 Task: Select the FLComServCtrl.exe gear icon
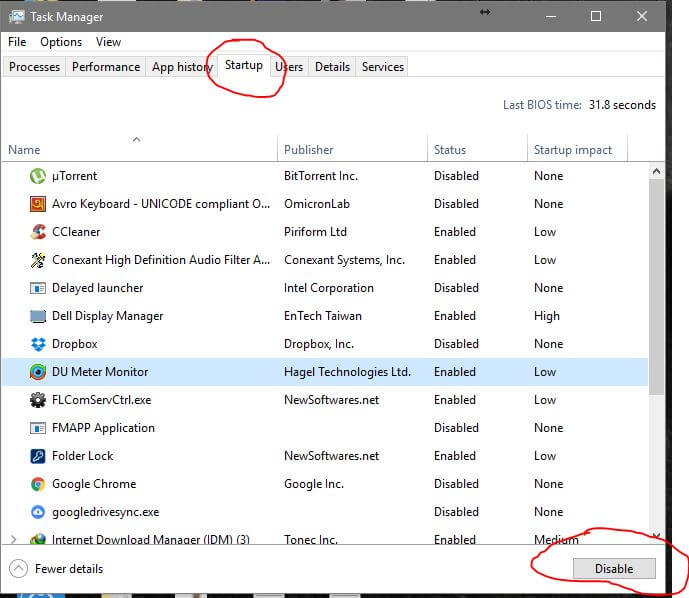[38, 400]
